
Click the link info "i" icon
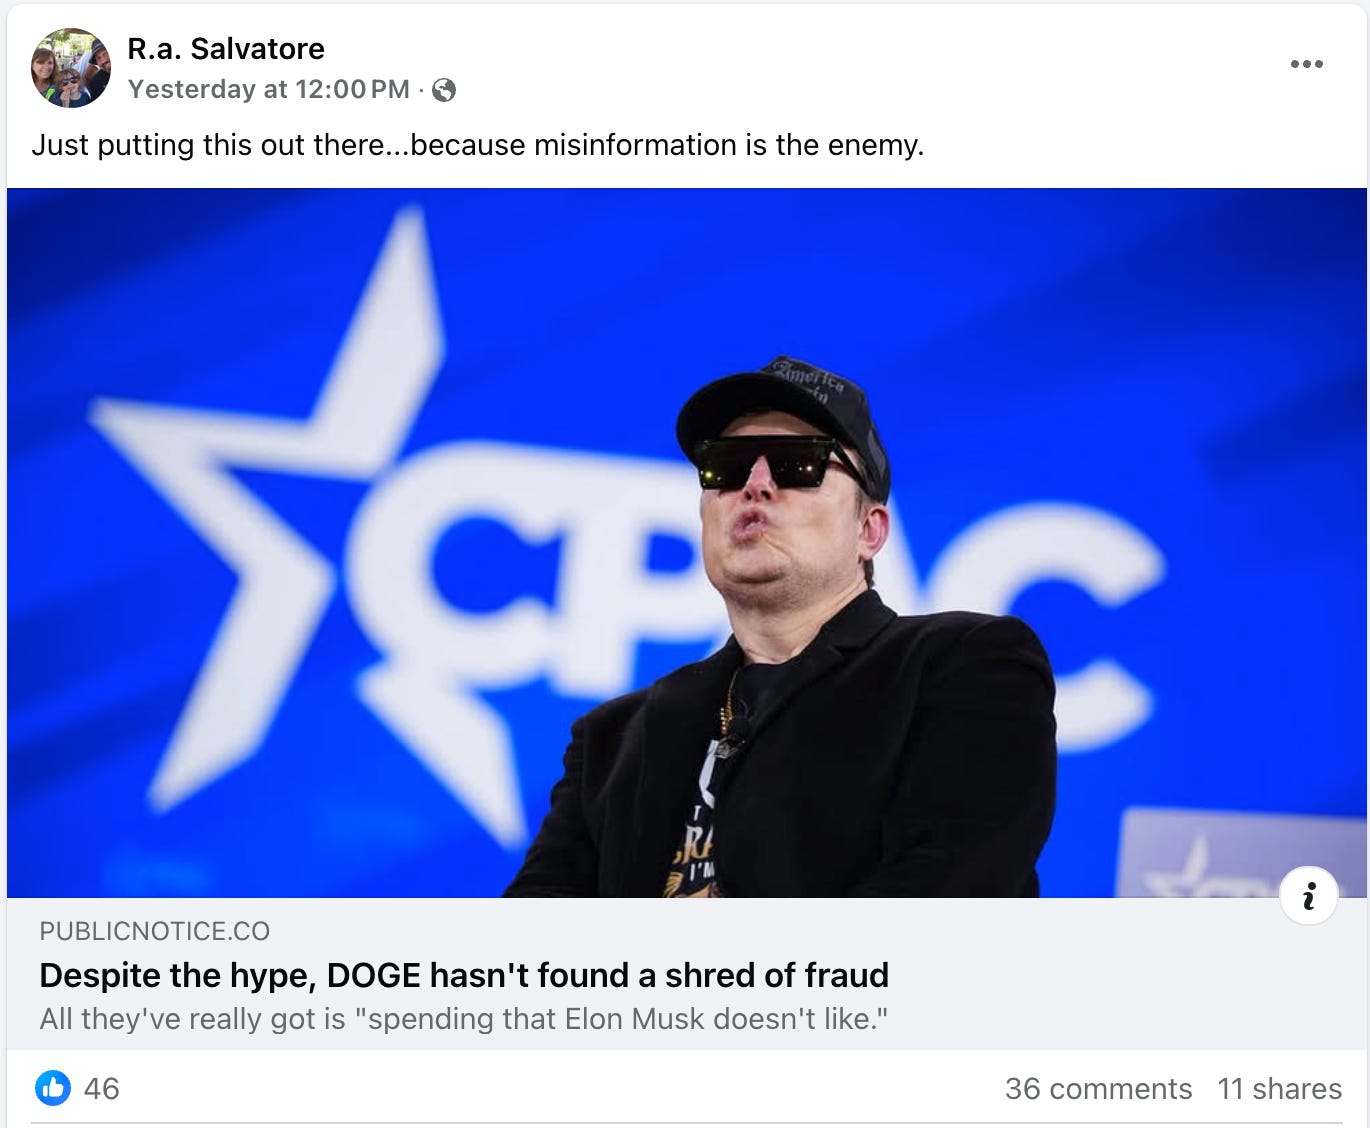coord(1308,896)
